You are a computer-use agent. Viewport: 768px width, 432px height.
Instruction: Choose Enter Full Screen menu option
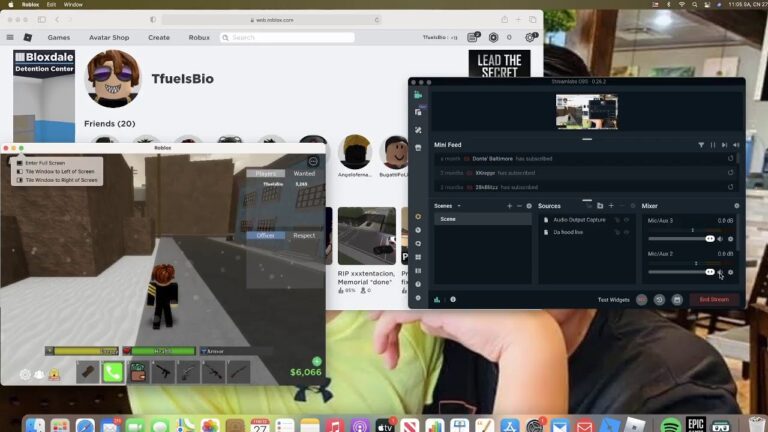[45, 163]
